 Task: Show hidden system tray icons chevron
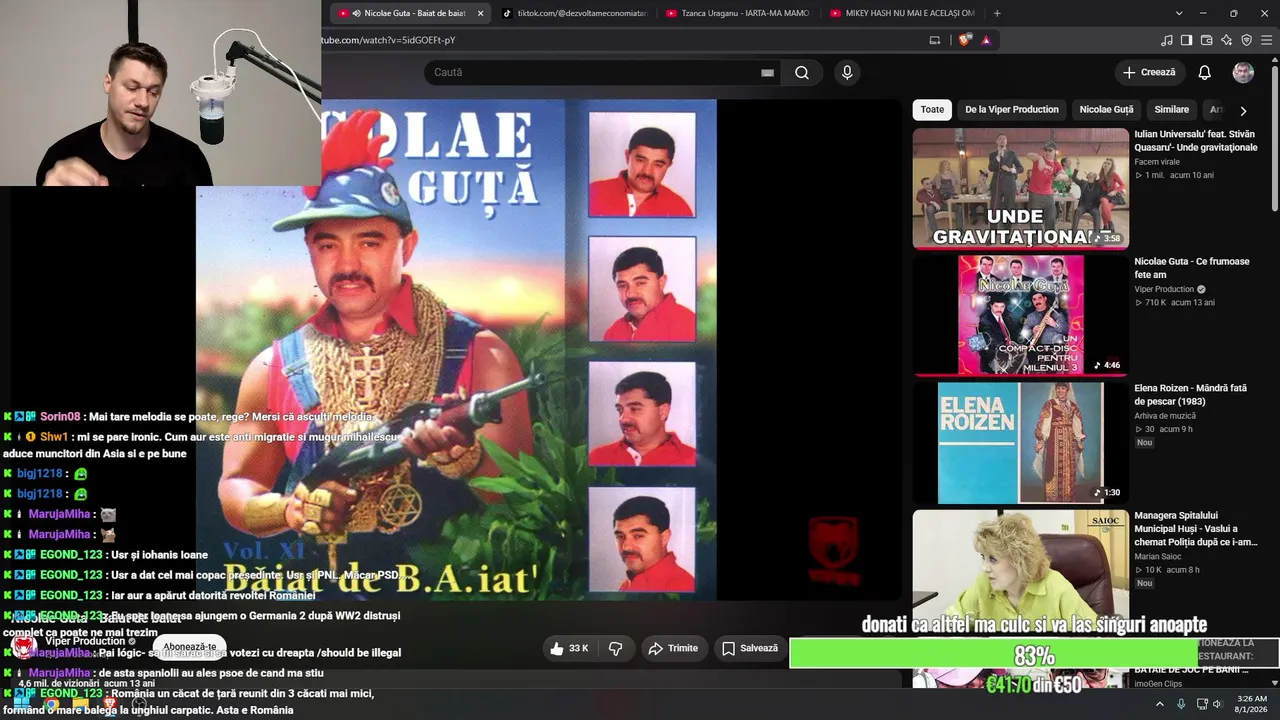pos(1160,703)
